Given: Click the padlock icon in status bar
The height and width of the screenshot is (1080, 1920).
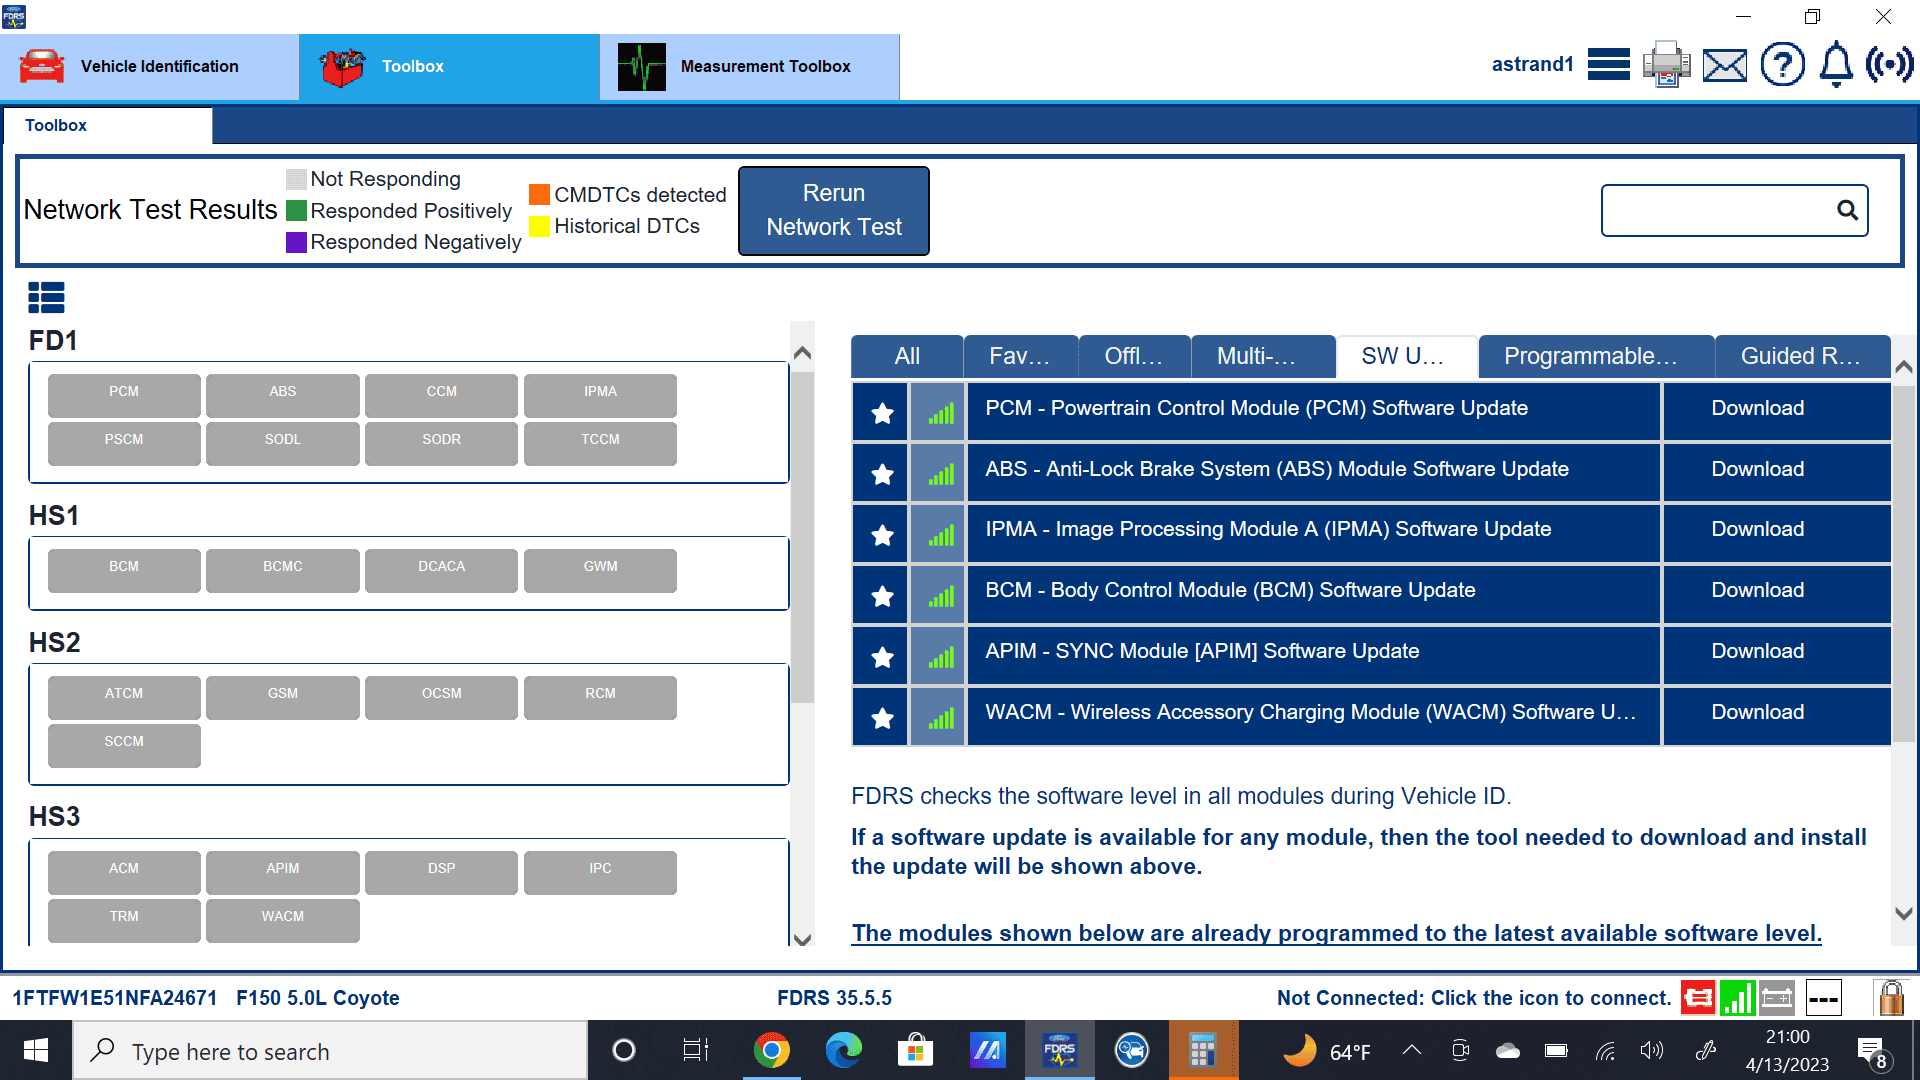Looking at the screenshot, I should click(1890, 998).
